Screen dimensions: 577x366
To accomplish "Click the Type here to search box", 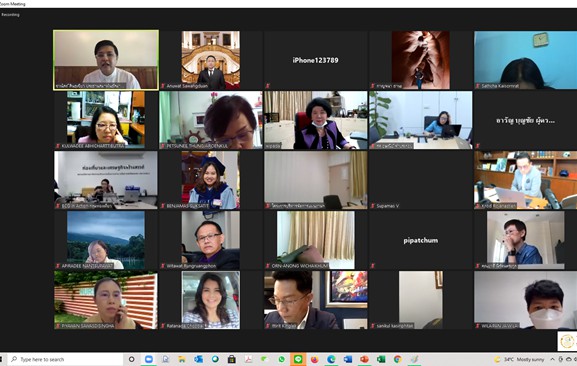I will (65, 359).
